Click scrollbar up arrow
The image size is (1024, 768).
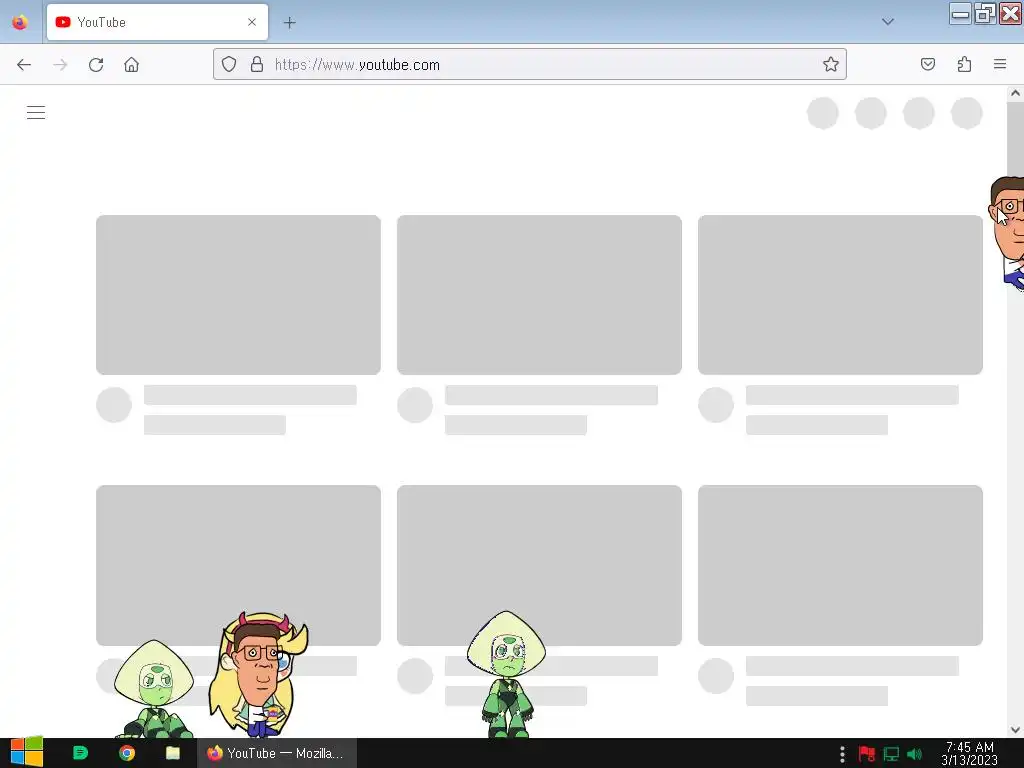1015,93
